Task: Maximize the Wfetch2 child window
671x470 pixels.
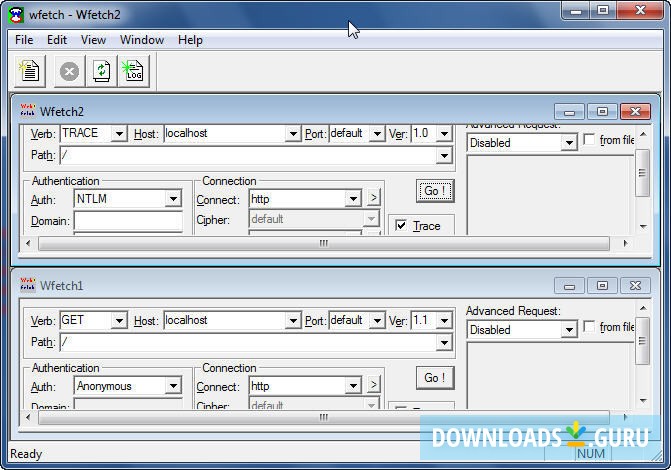Action: tap(602, 112)
